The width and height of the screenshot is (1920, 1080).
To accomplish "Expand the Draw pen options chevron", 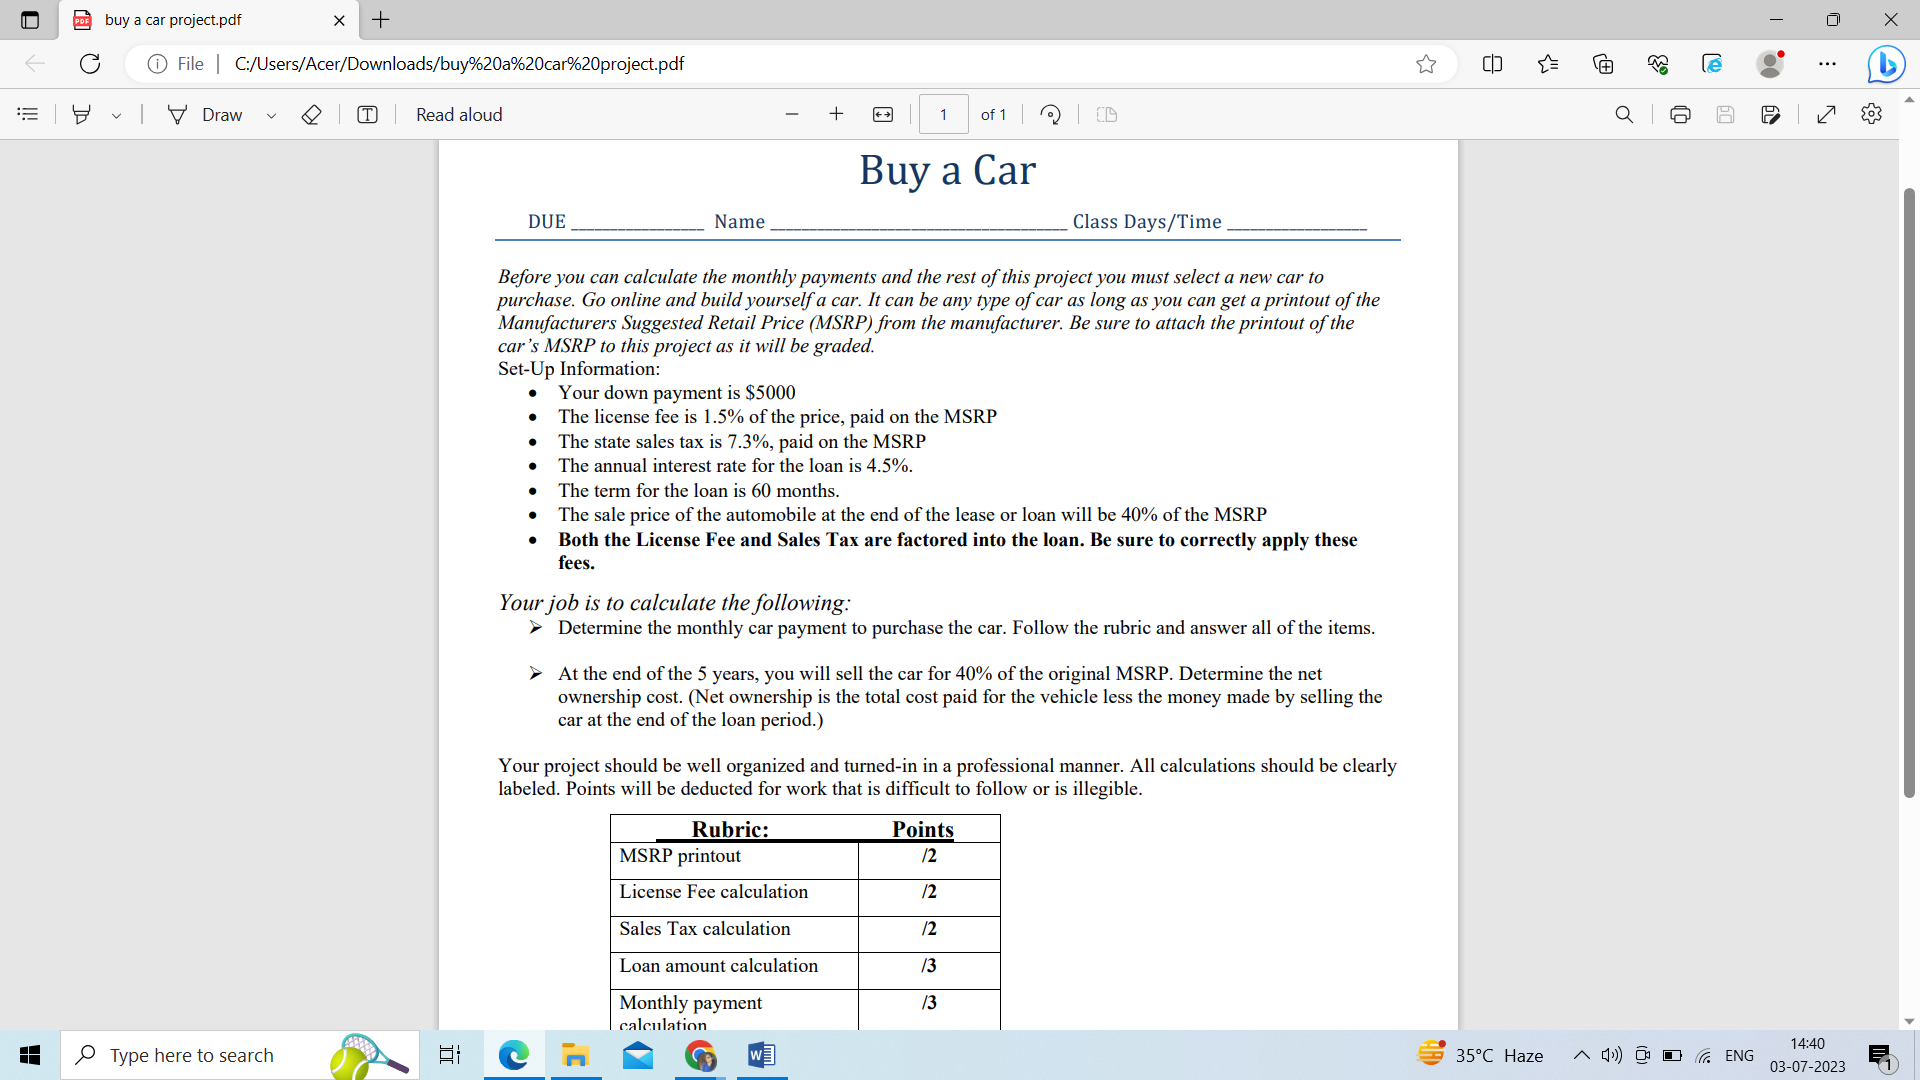I will (271, 114).
